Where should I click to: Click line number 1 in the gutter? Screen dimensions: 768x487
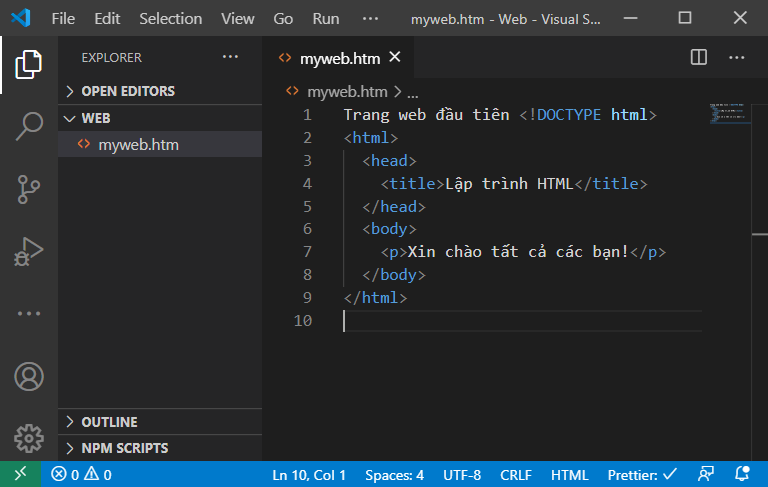(307, 115)
